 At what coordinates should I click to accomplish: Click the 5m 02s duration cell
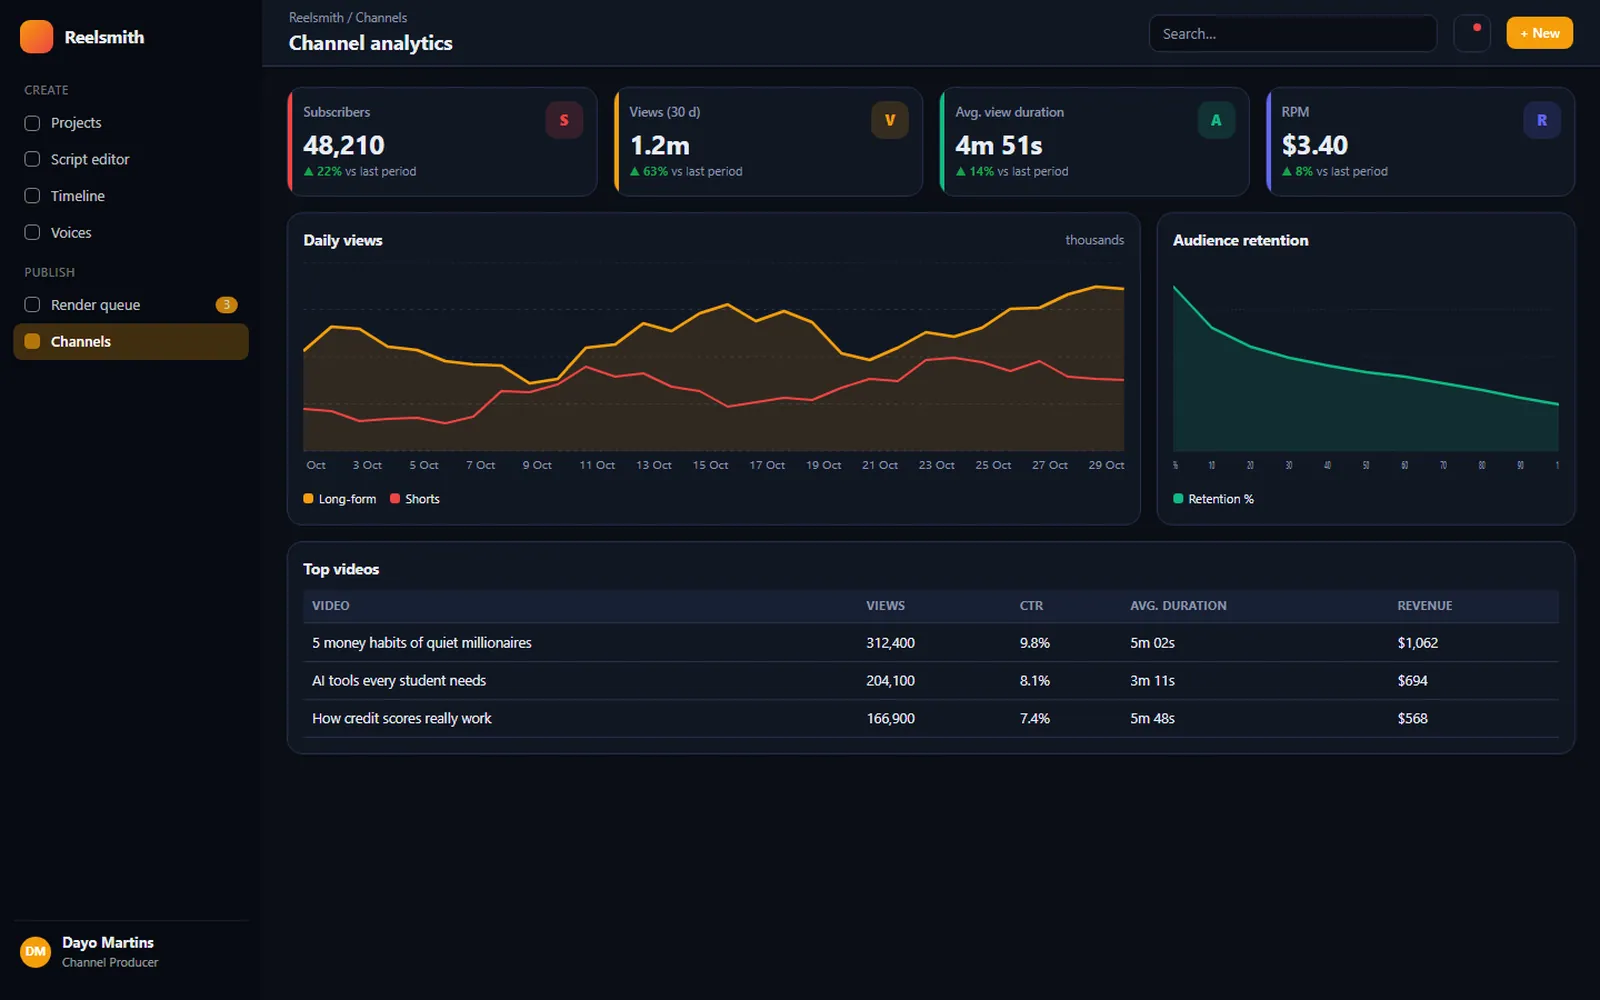[1152, 643]
